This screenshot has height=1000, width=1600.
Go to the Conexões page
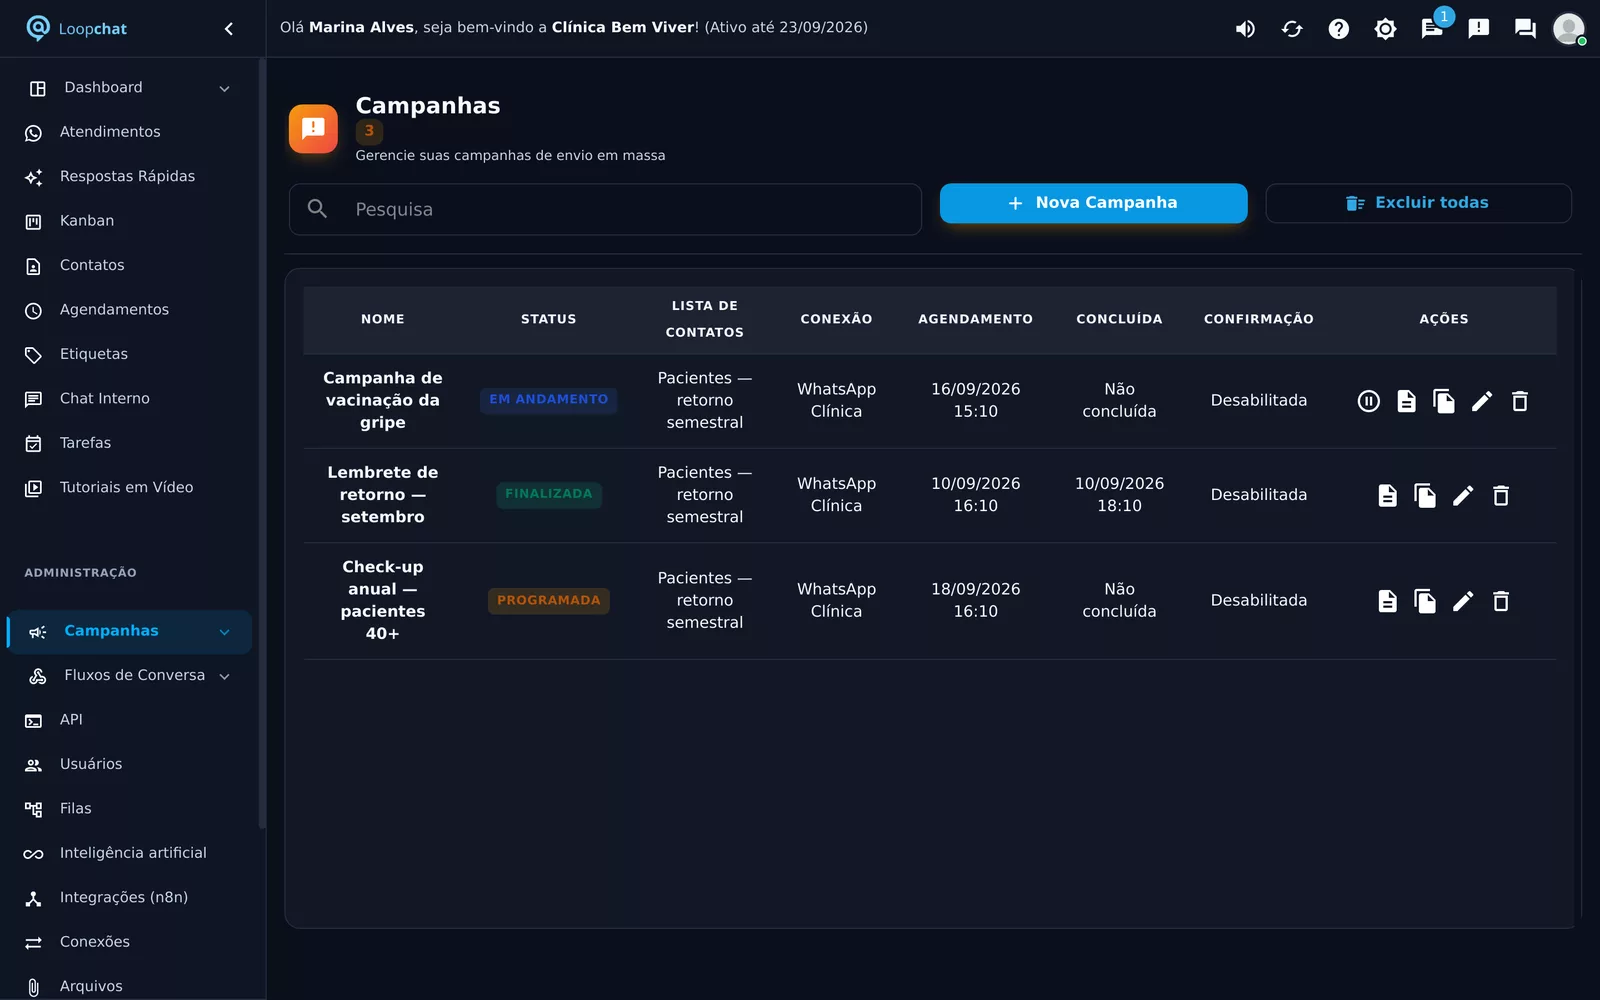pos(130,942)
